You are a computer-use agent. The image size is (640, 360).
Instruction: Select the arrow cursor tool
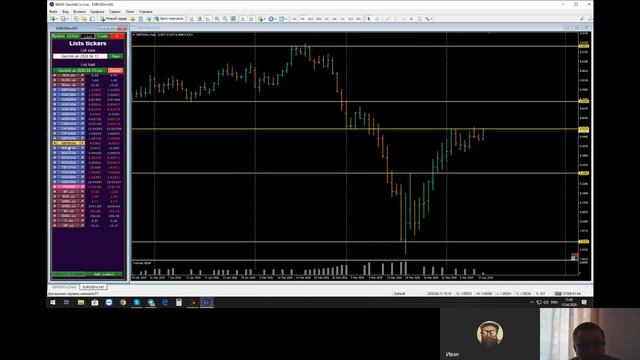click(369, 19)
